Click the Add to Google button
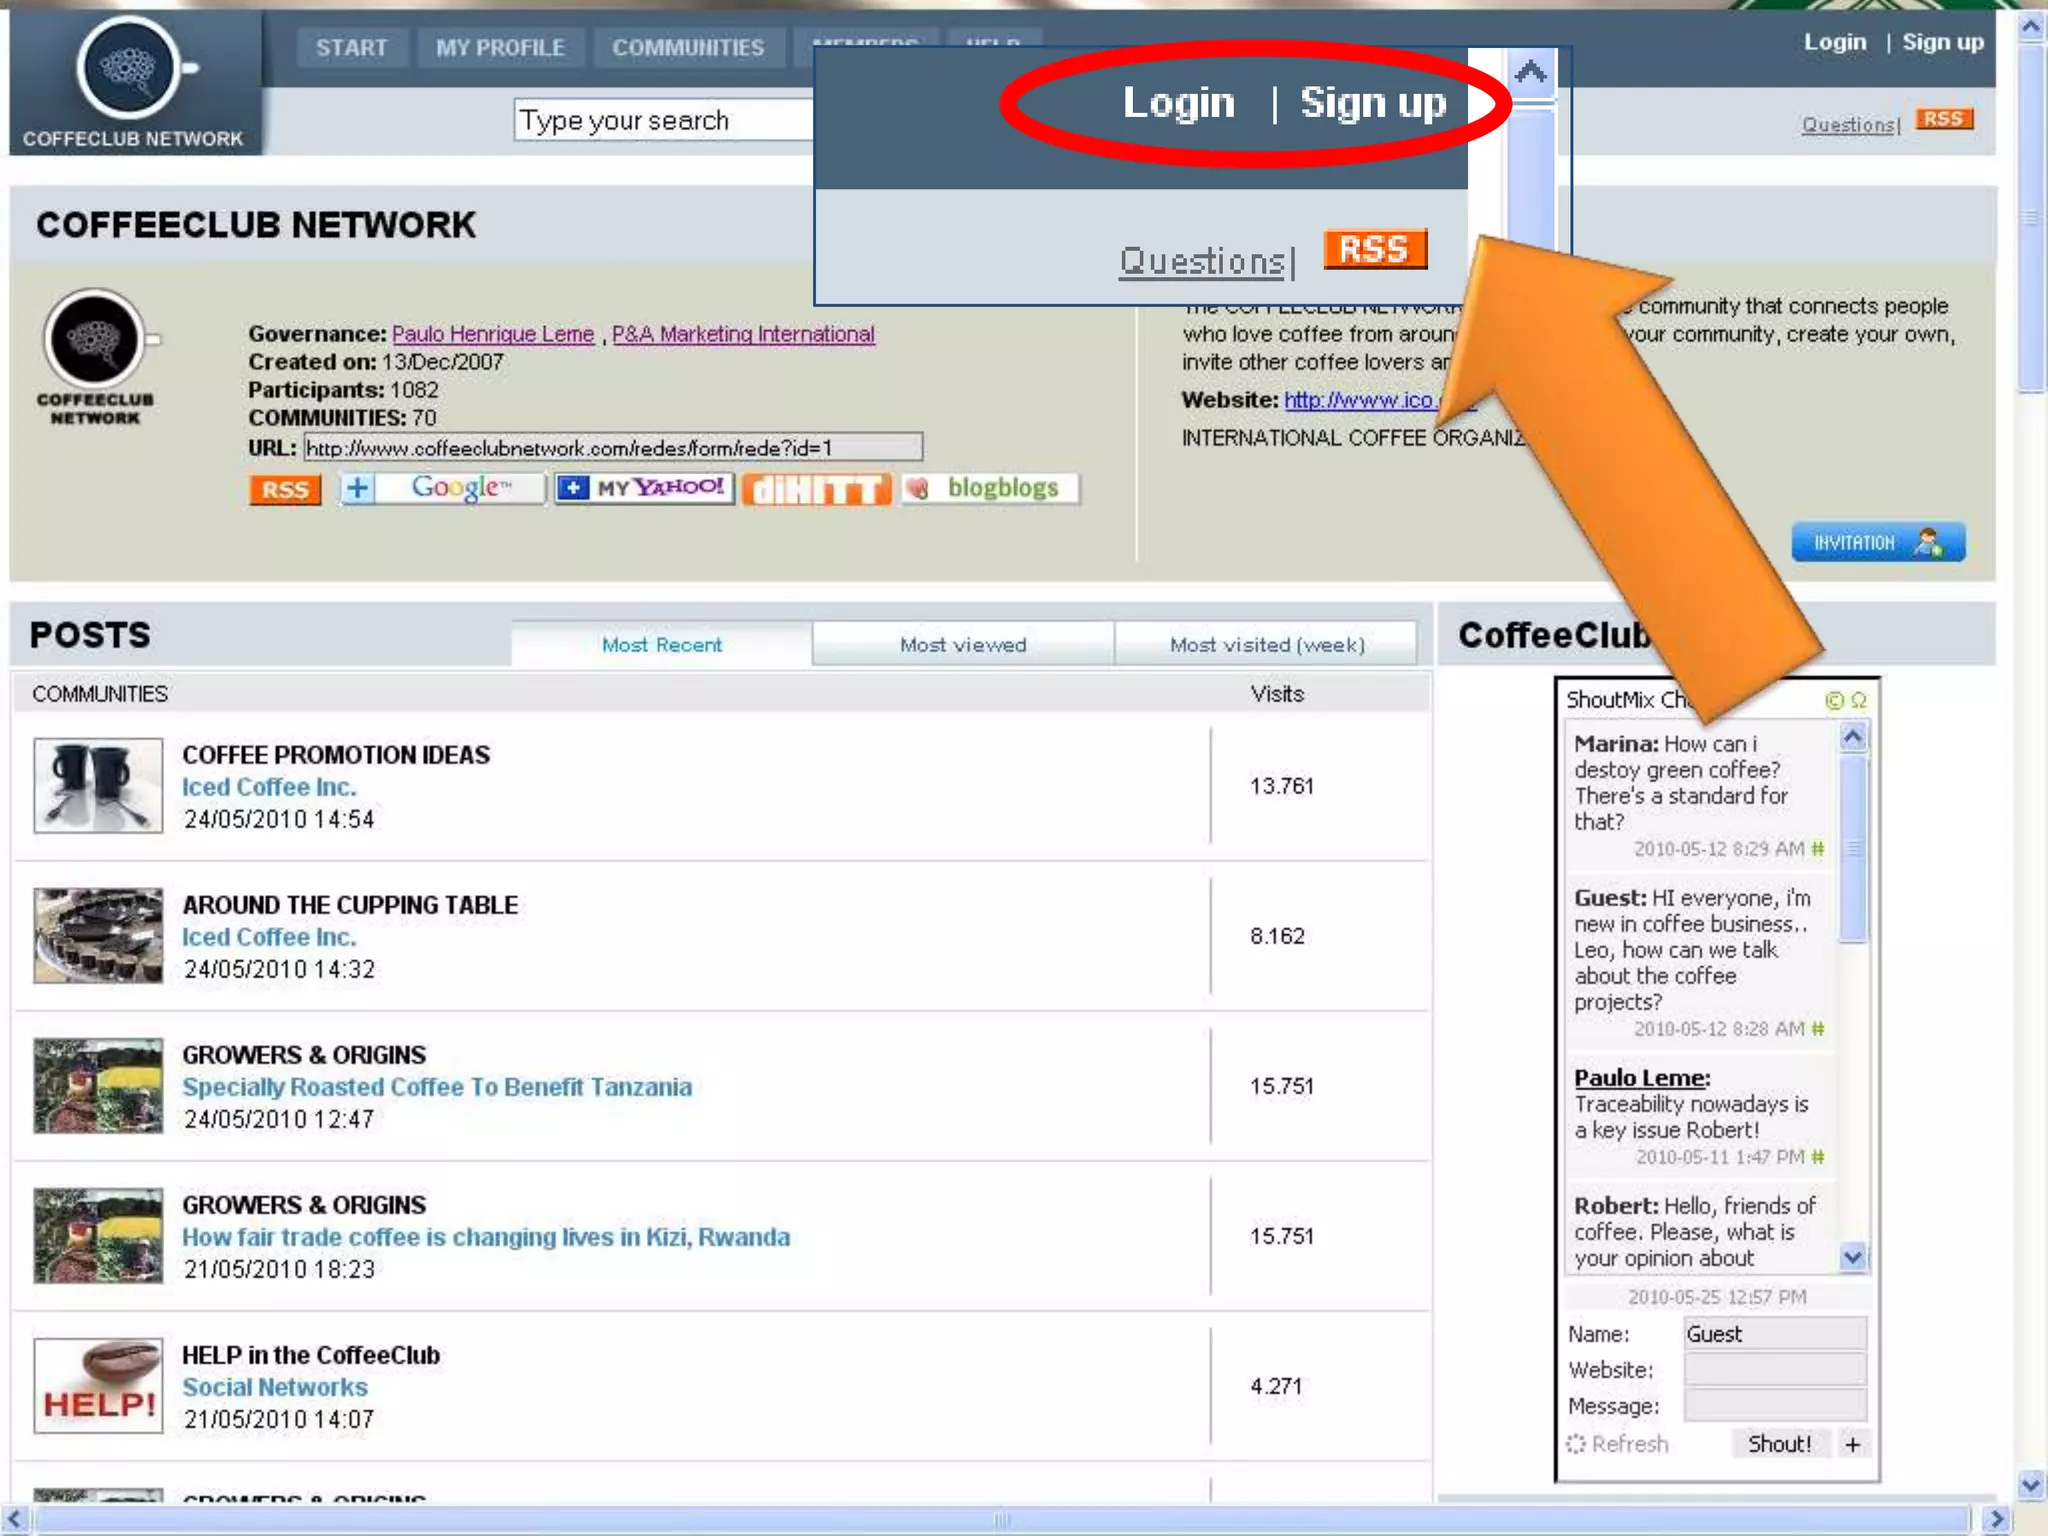Image resolution: width=2048 pixels, height=1536 pixels. point(443,488)
